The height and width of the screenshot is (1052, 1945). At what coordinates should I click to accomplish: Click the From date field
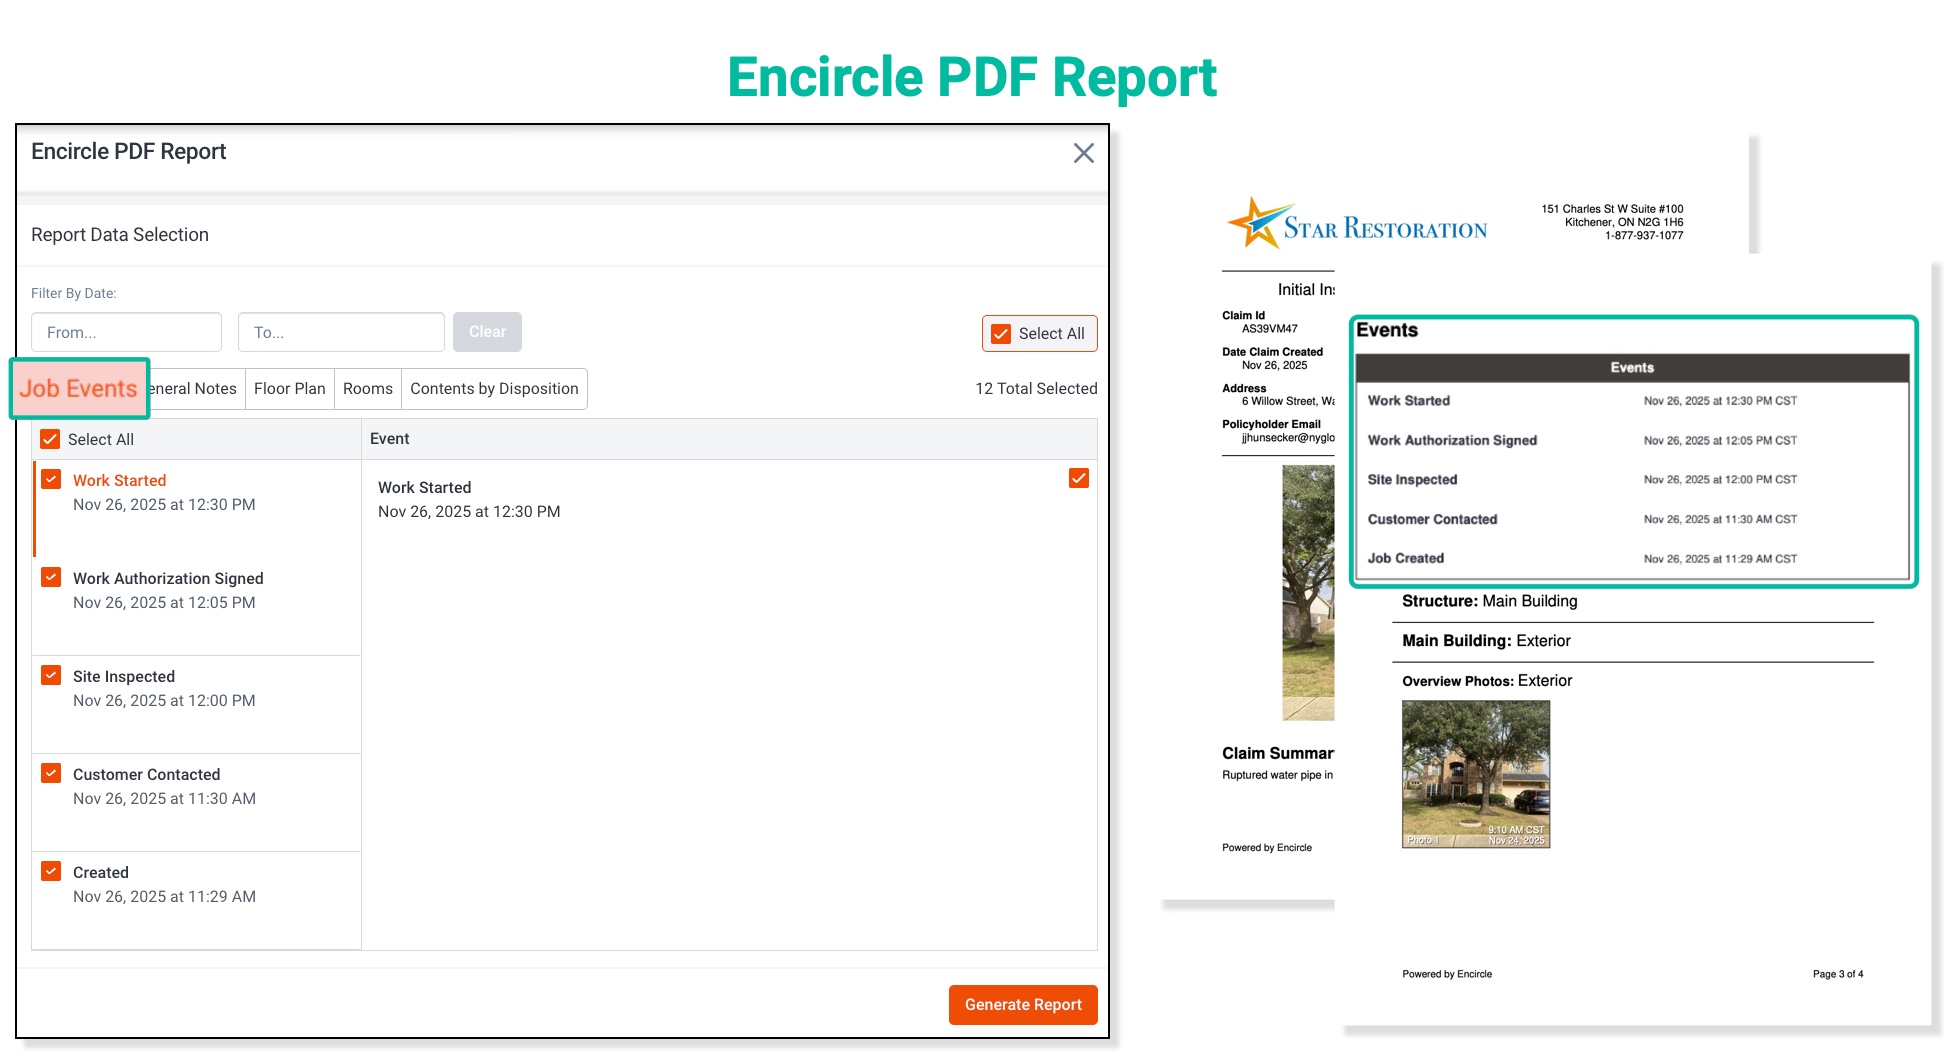(126, 331)
